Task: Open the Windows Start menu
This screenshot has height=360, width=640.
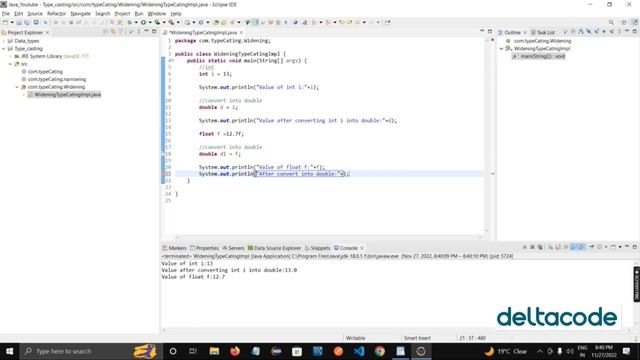Action: (9, 351)
